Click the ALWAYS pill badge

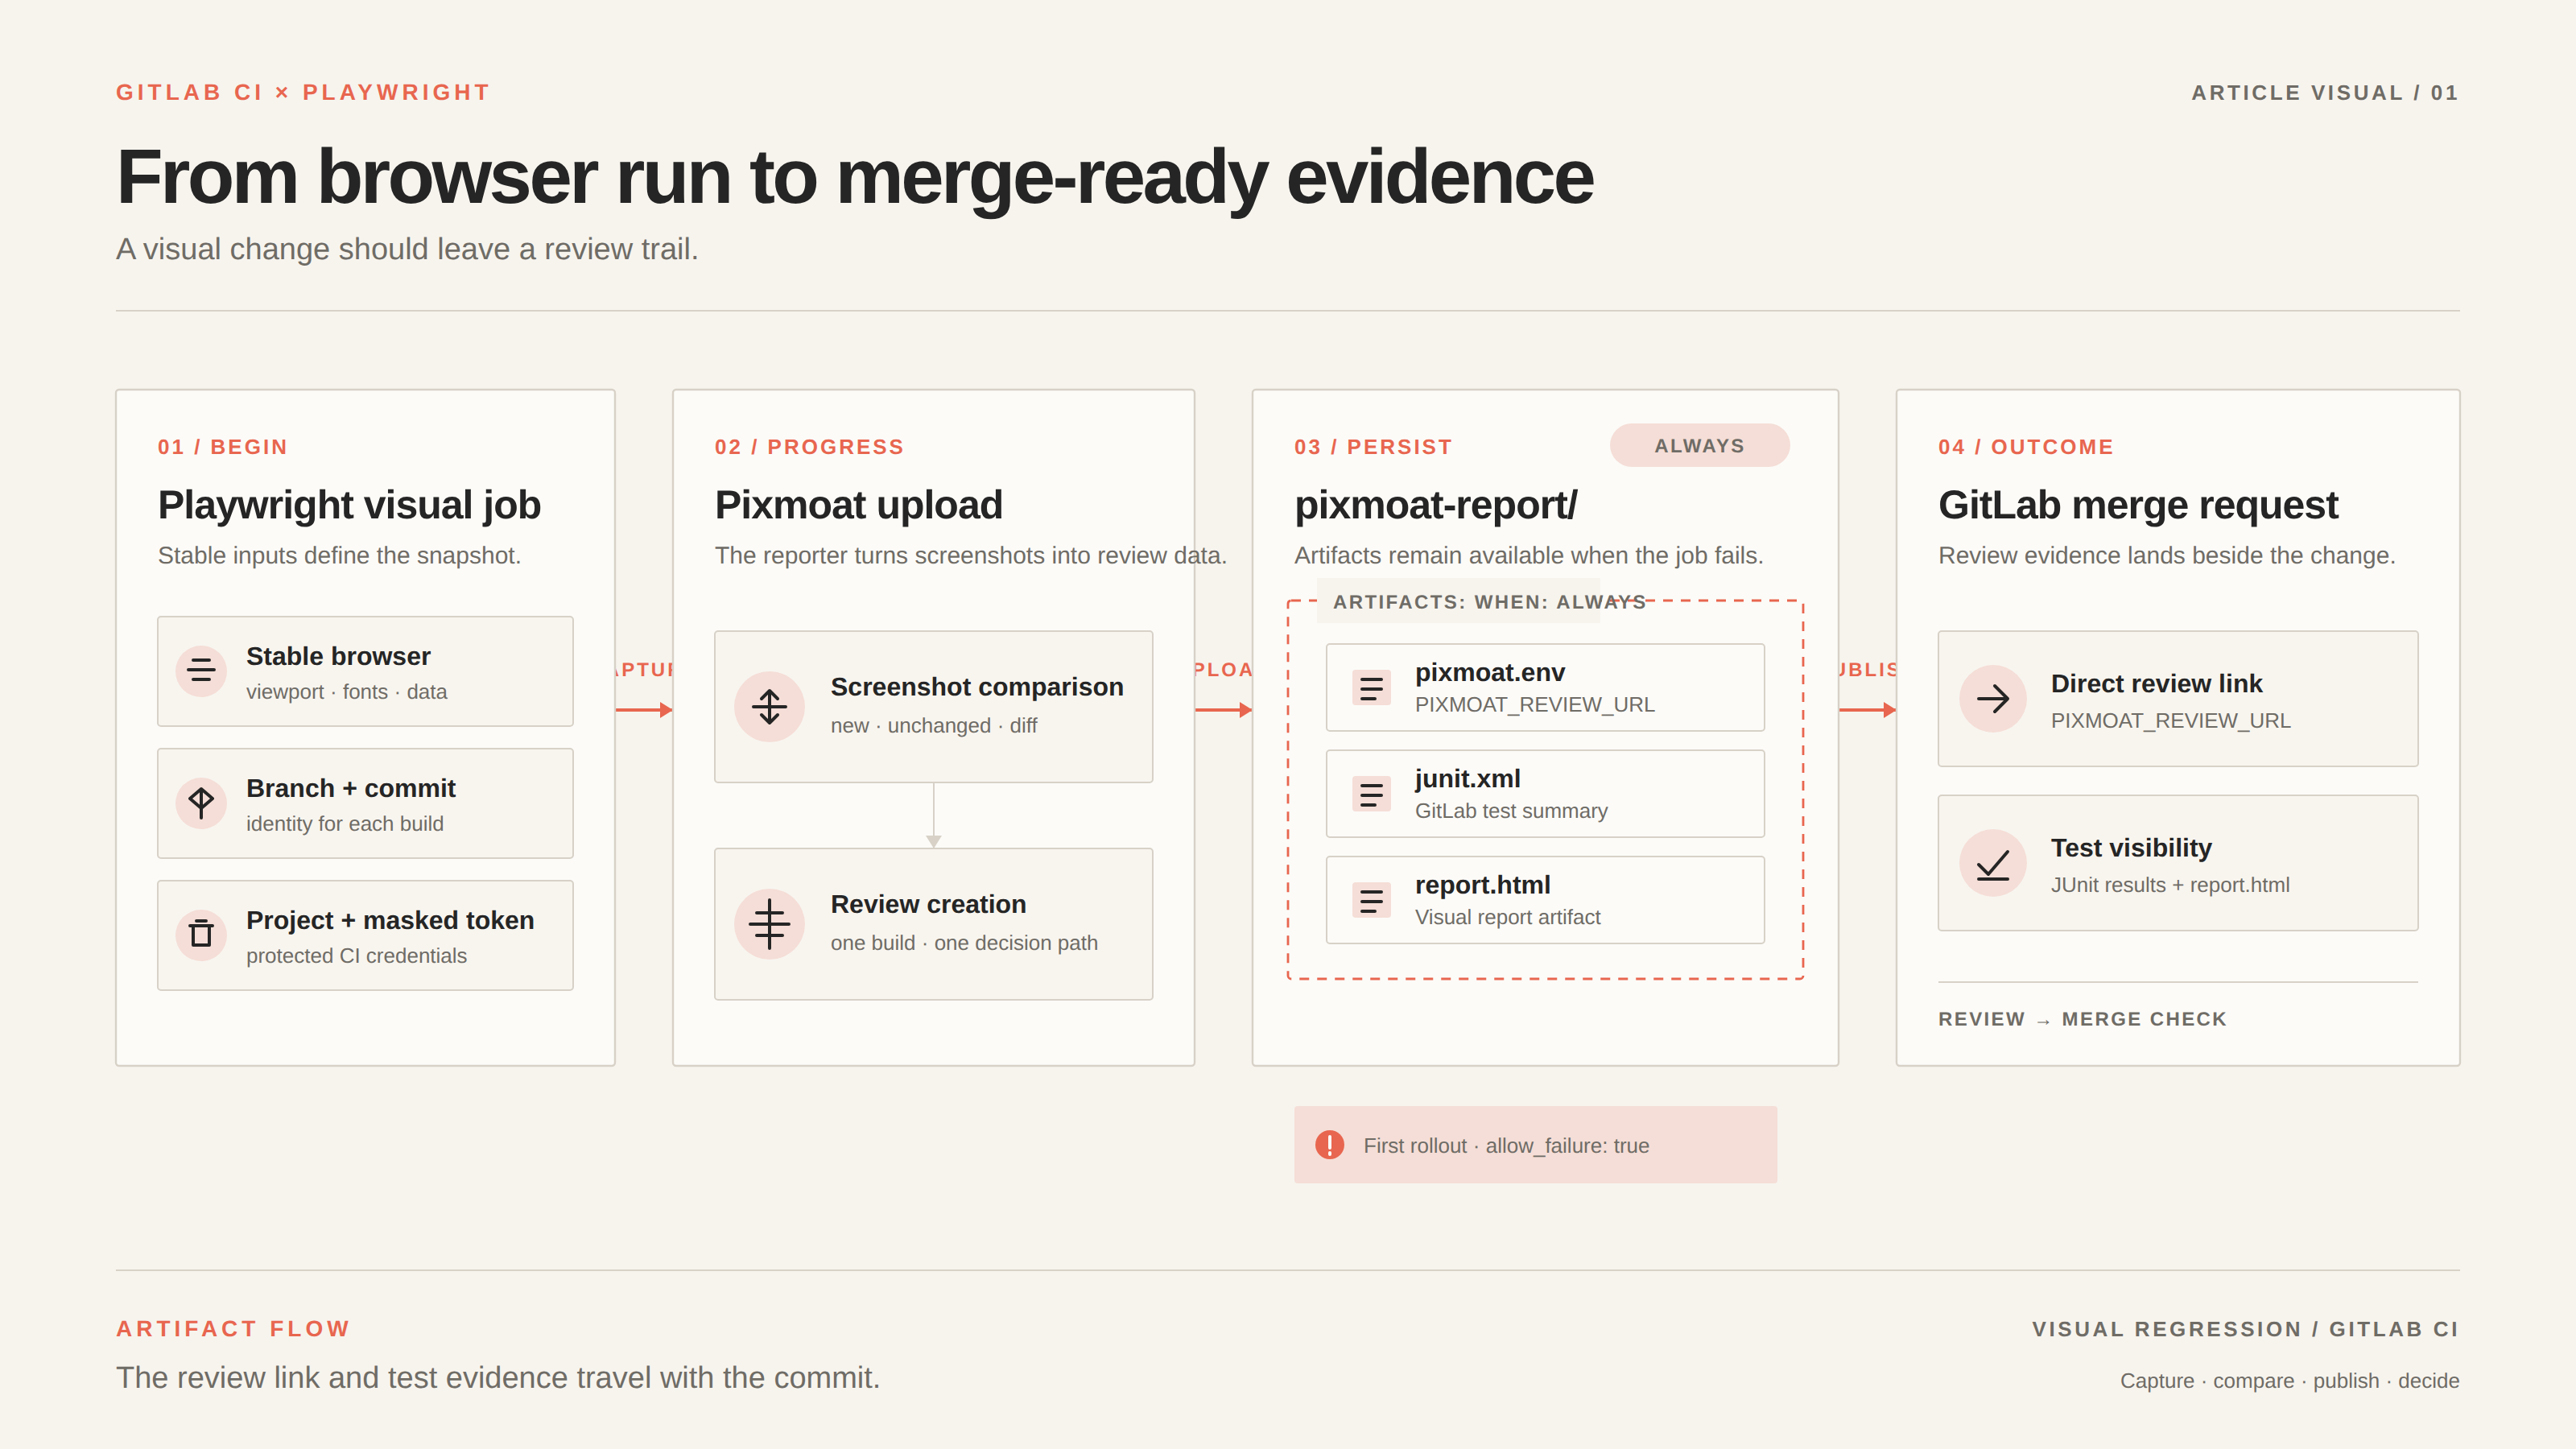(1699, 446)
